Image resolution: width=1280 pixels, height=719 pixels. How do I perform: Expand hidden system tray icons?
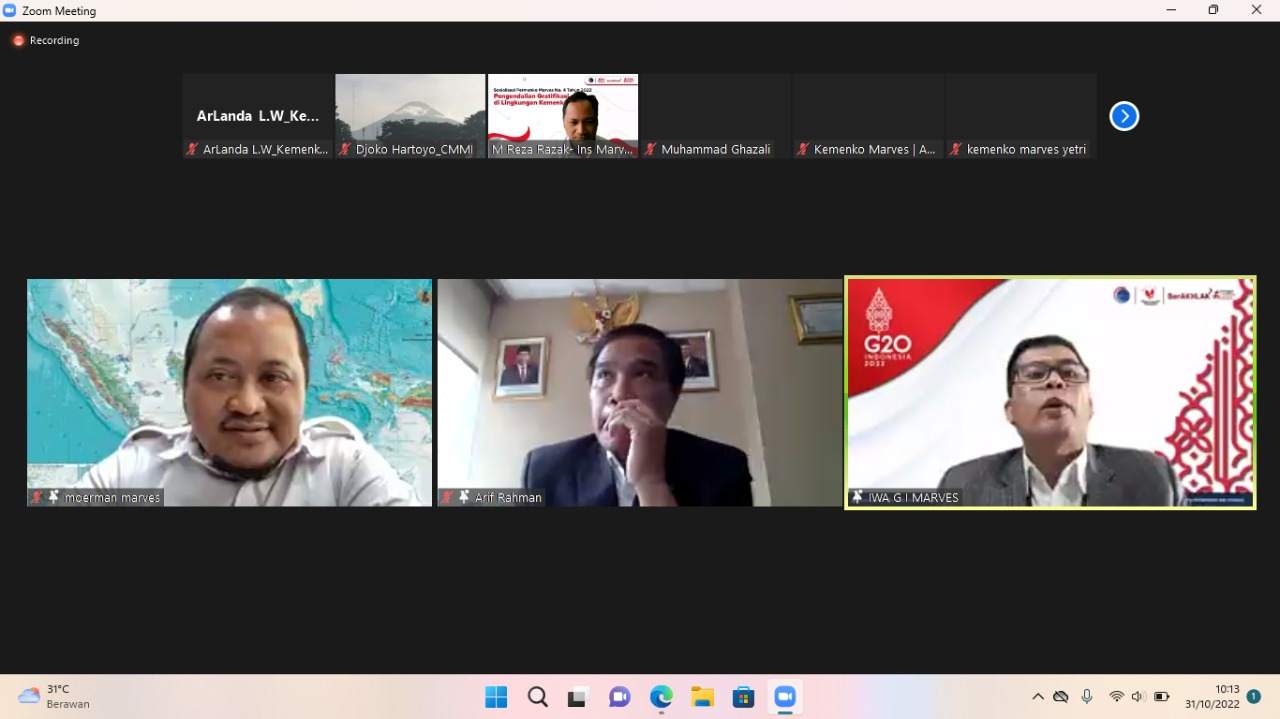click(1038, 697)
